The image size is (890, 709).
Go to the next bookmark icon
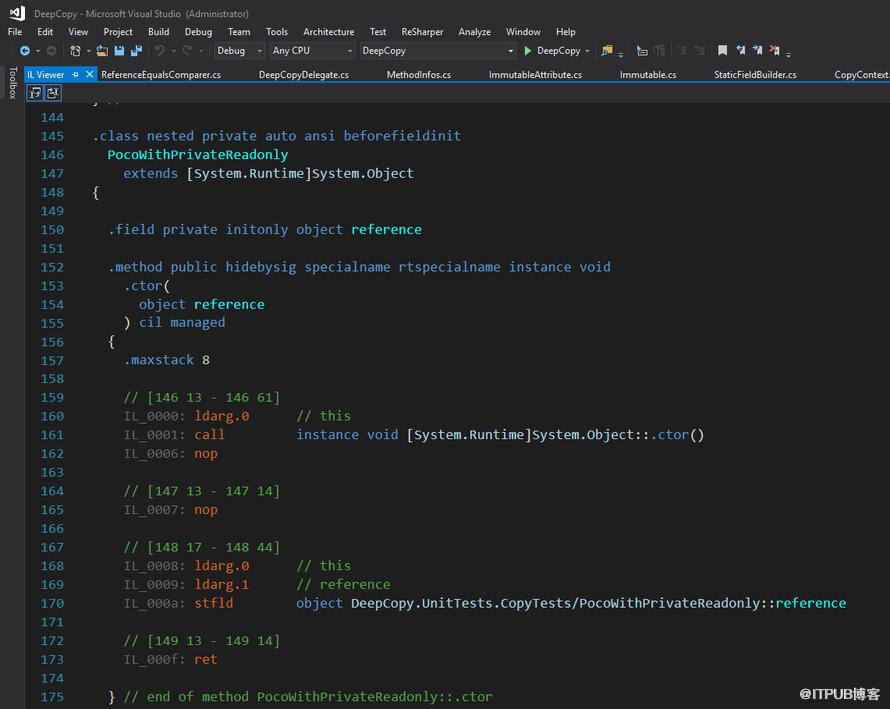click(x=758, y=51)
